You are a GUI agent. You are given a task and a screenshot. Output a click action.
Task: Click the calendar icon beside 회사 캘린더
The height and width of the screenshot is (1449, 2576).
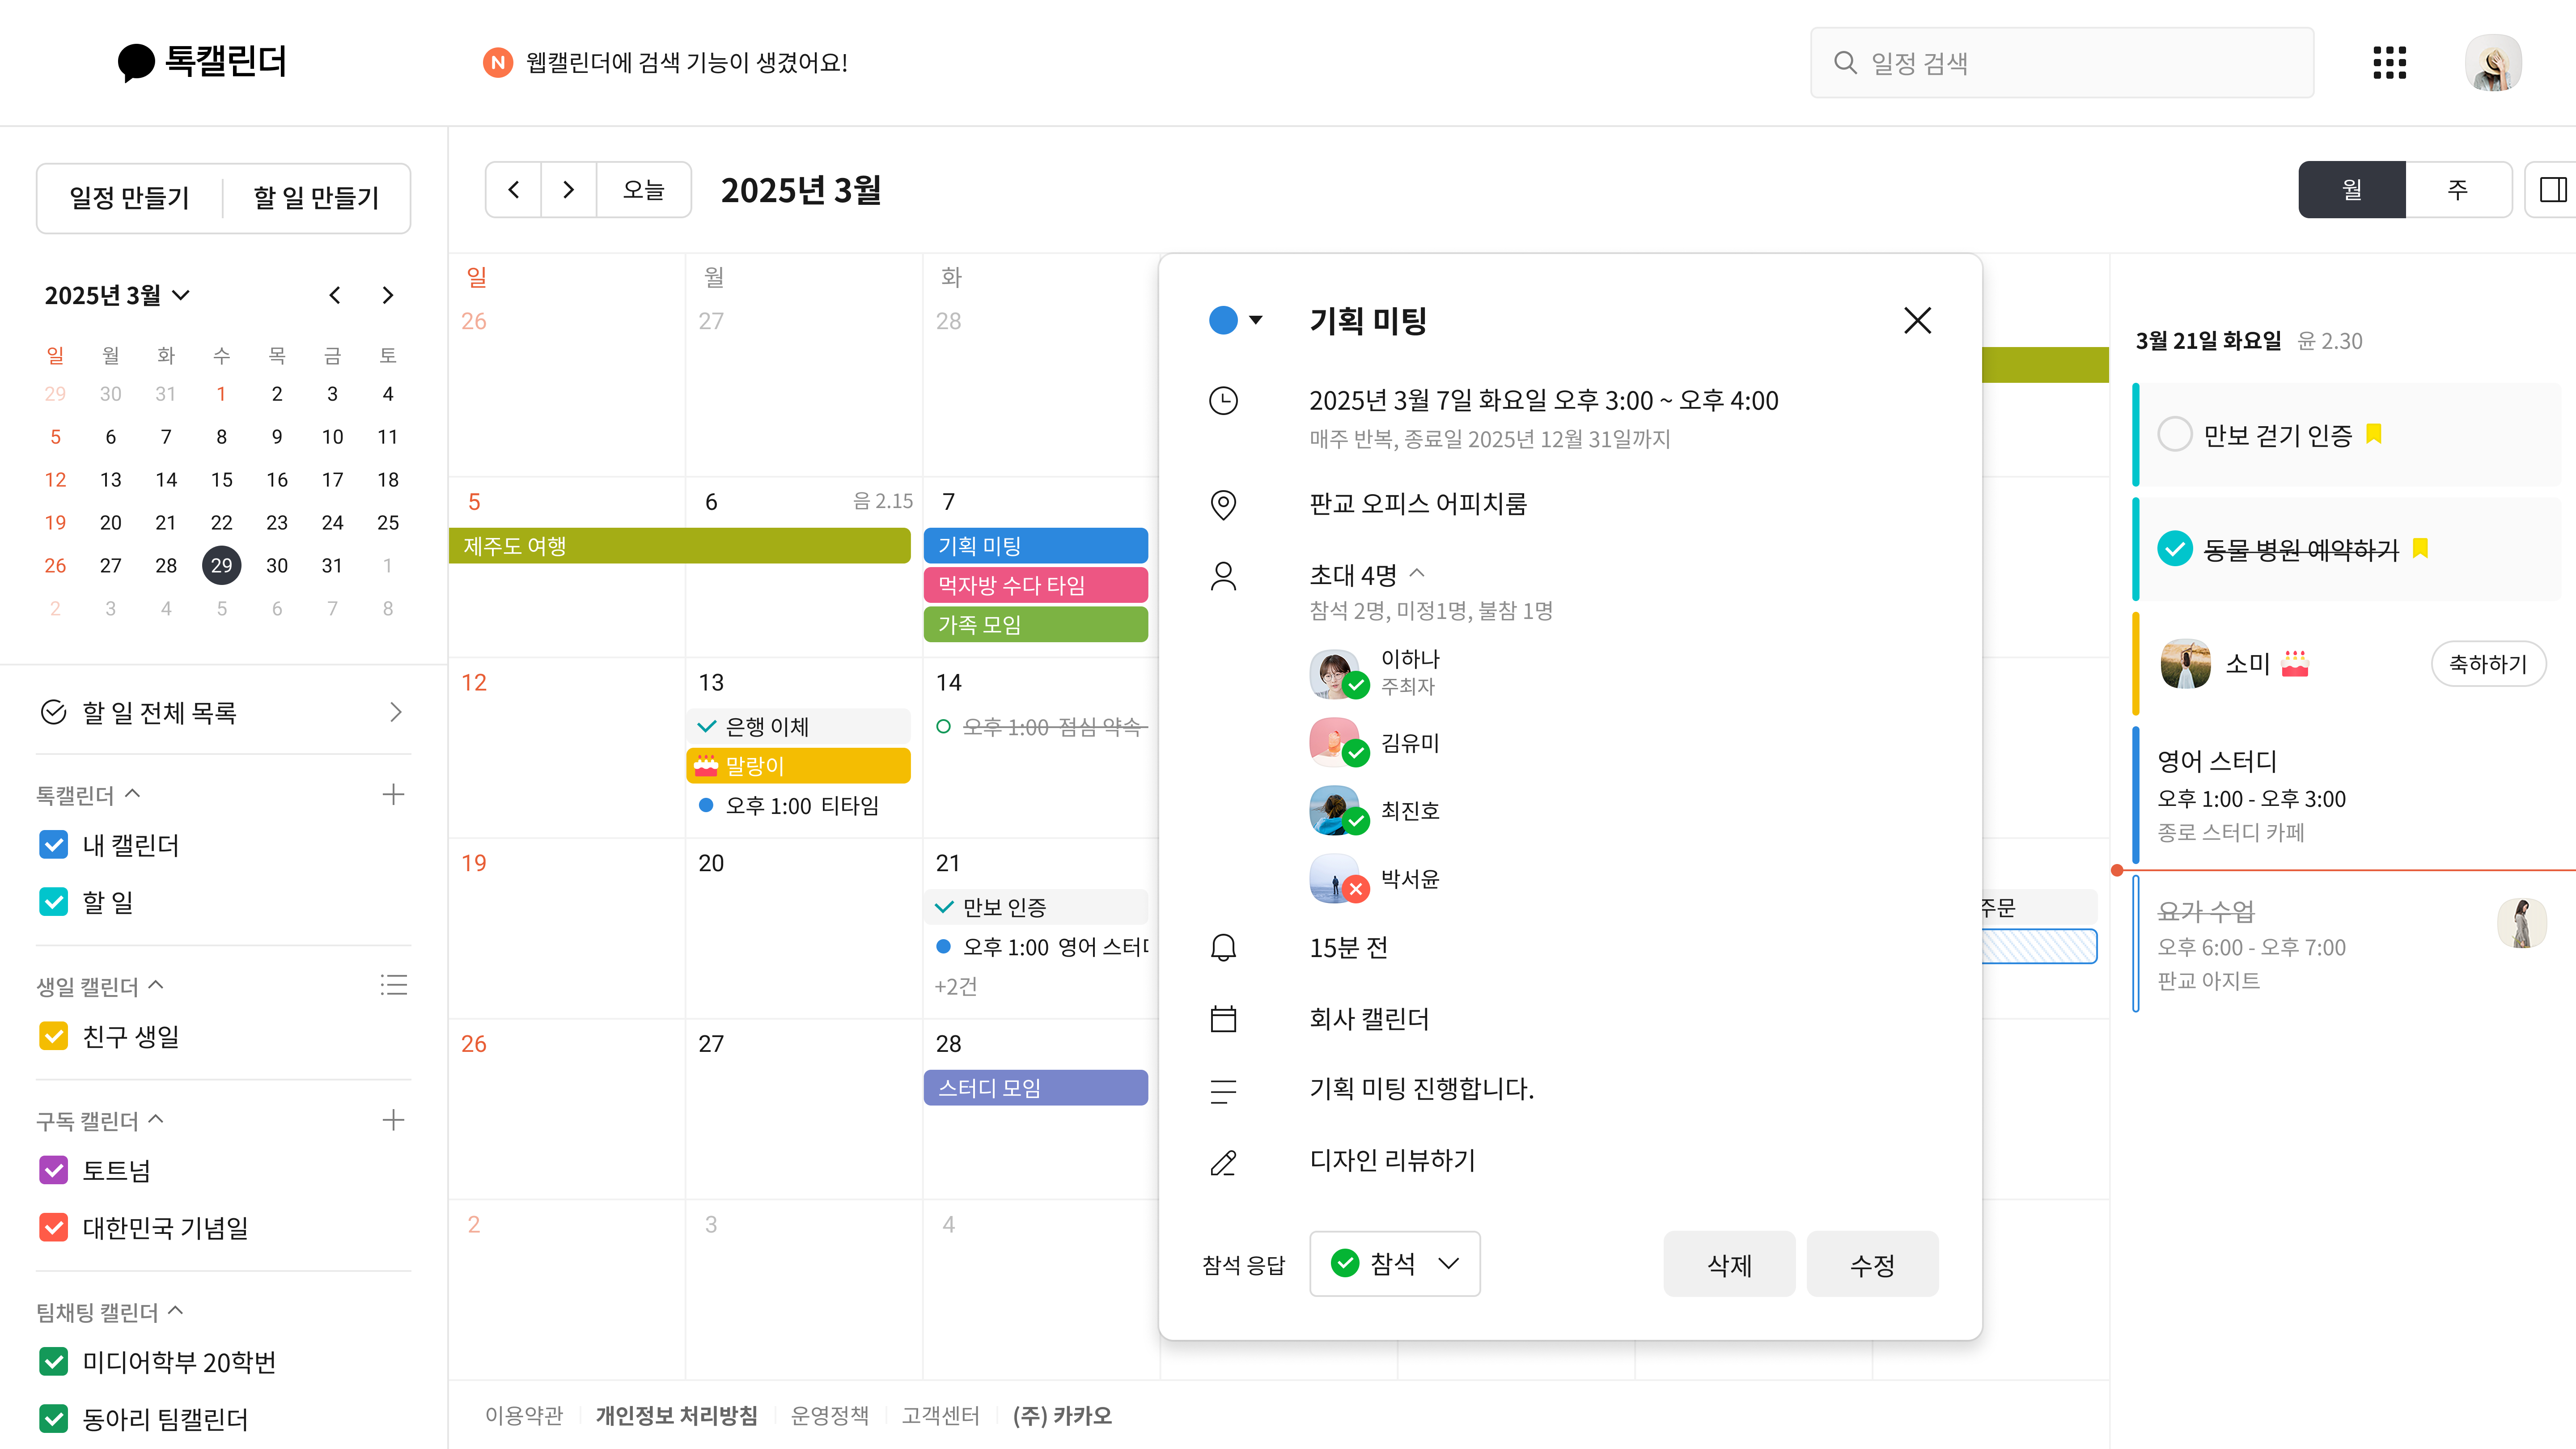[x=1223, y=1019]
